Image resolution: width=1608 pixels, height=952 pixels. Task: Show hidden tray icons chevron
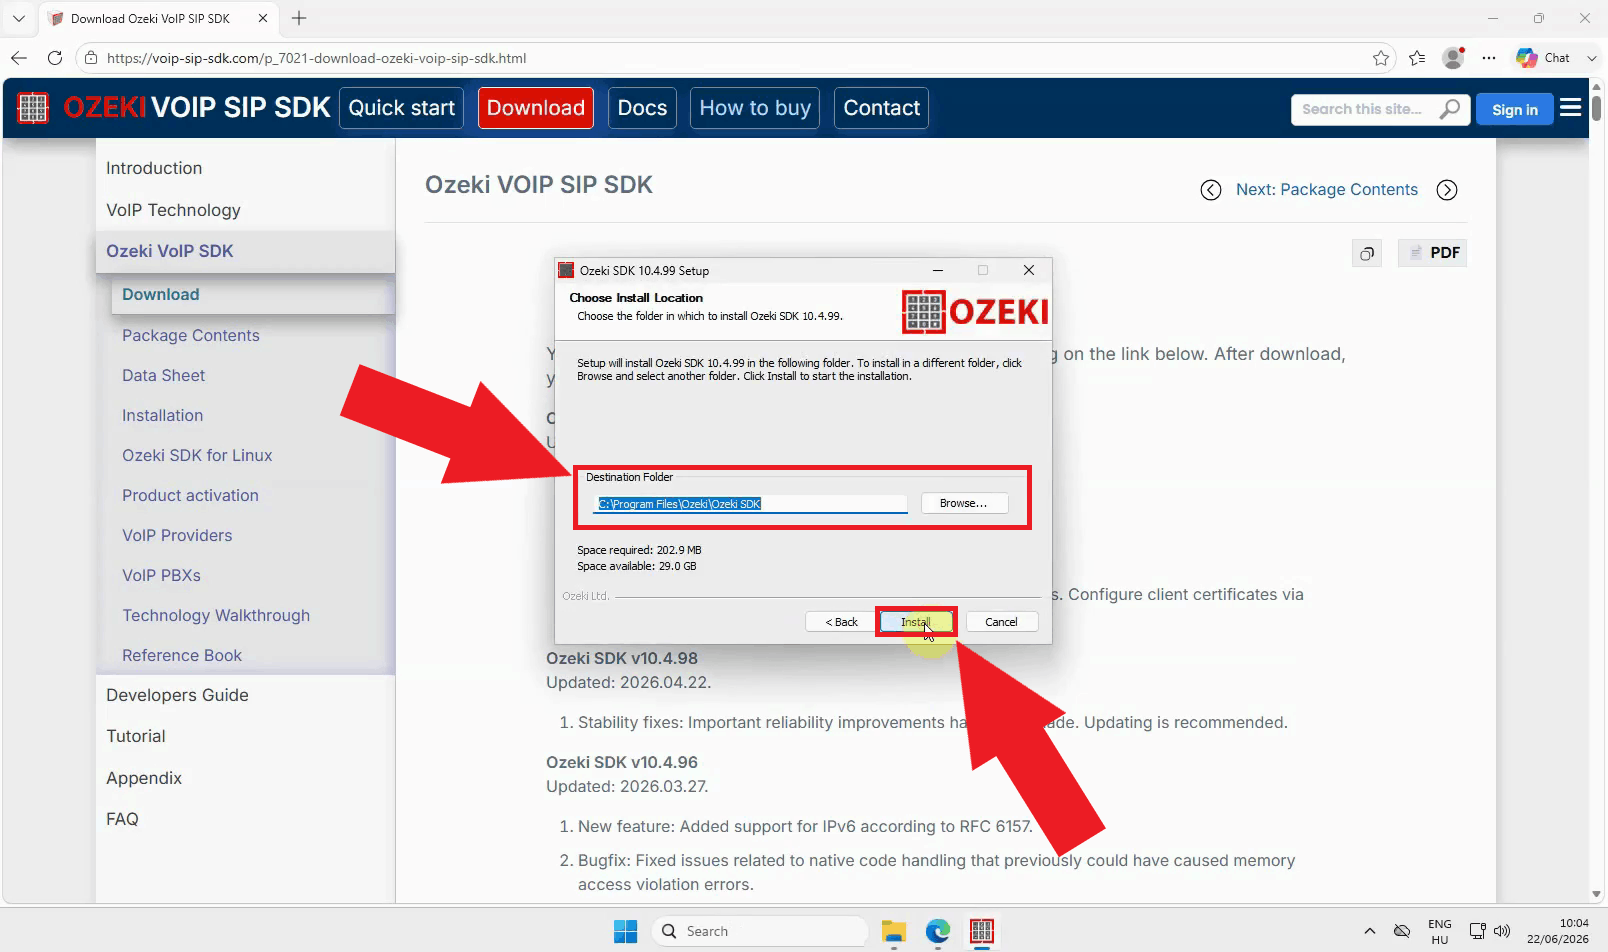tap(1370, 931)
